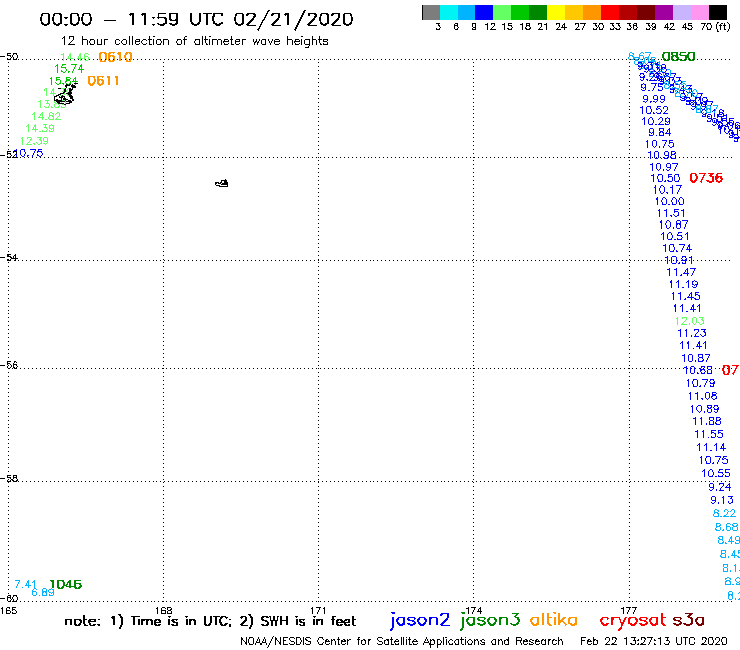Click the jason2 satellite label

420,620
